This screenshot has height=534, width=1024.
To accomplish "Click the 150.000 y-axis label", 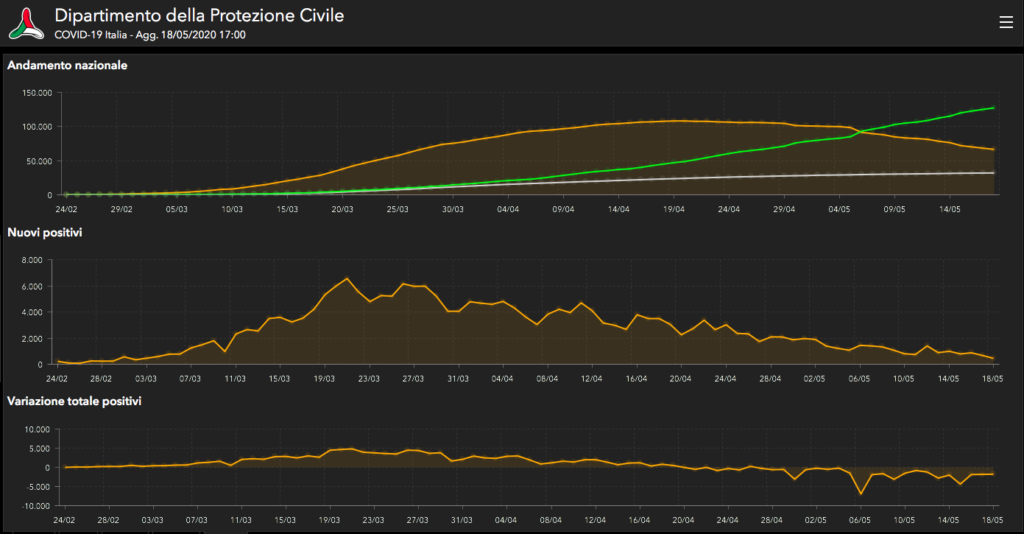I will (x=36, y=93).
